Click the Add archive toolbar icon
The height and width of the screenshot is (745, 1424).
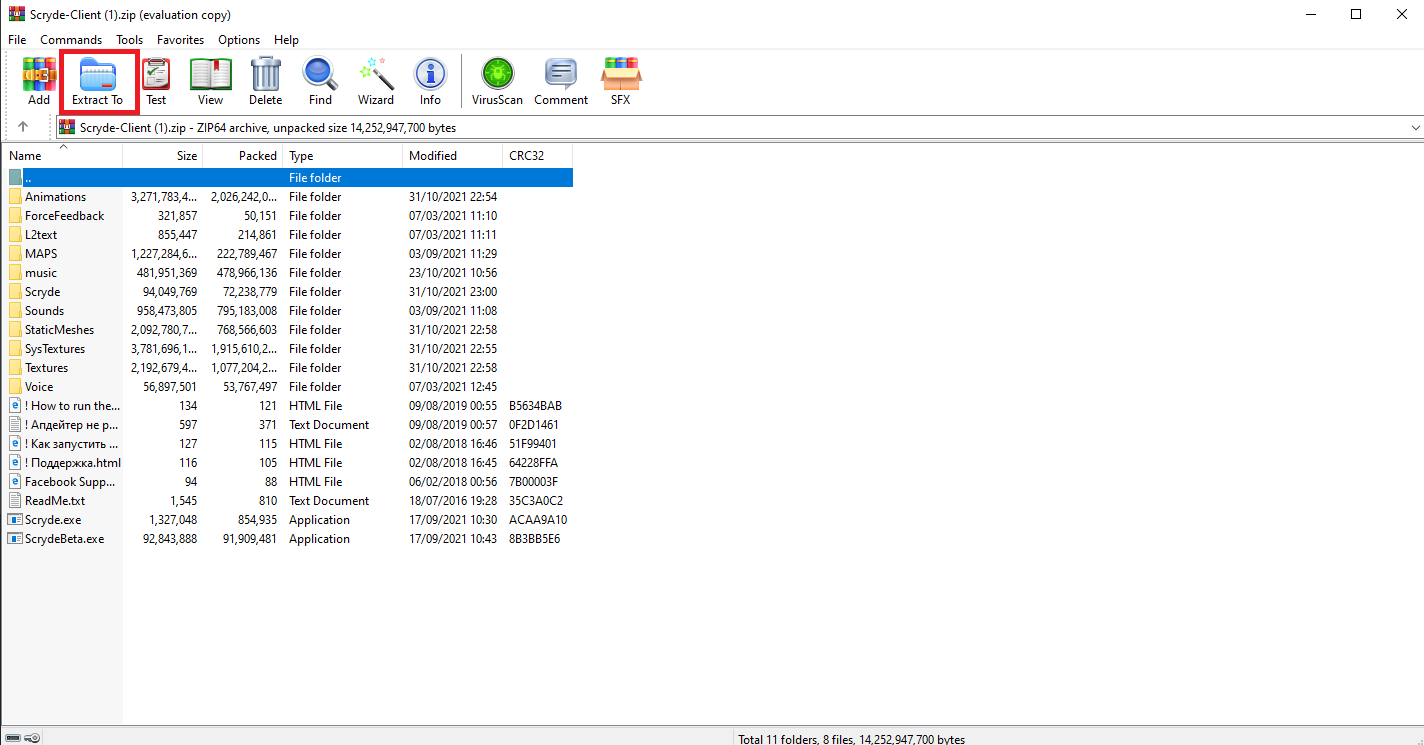point(39,81)
